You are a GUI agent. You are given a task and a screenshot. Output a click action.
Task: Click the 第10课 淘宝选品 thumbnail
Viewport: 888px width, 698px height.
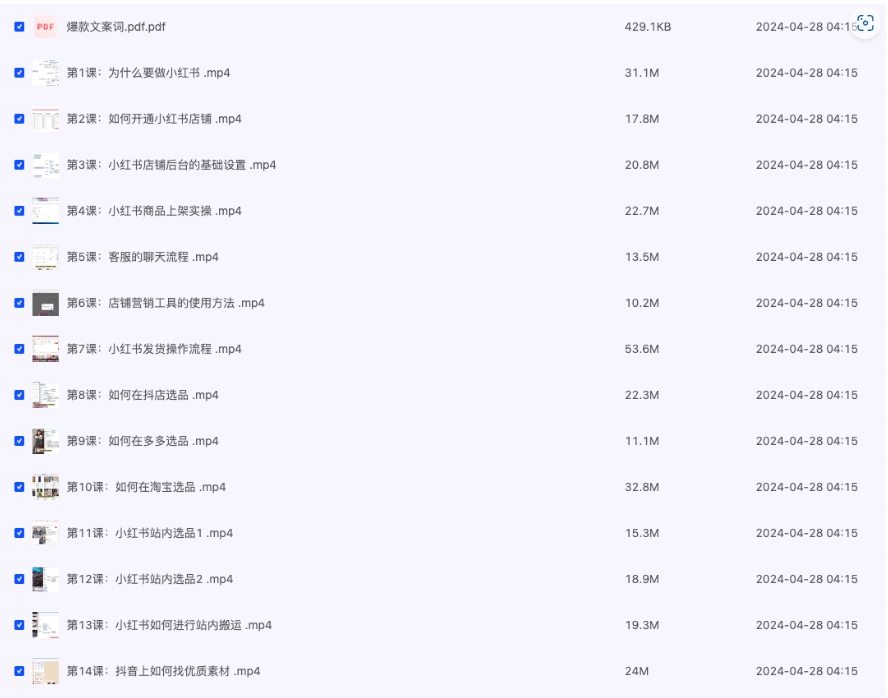45,487
